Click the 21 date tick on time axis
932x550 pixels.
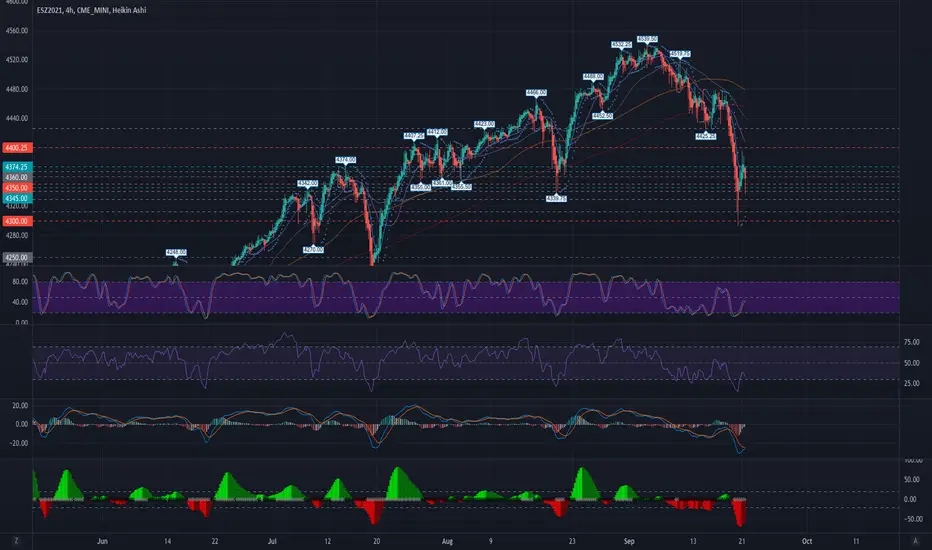tap(742, 541)
